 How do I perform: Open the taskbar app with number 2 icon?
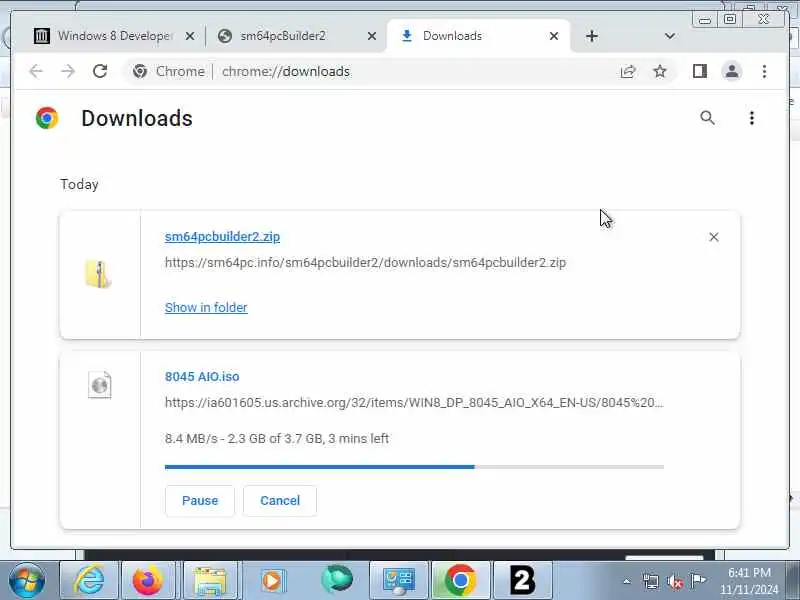pyautogui.click(x=523, y=580)
